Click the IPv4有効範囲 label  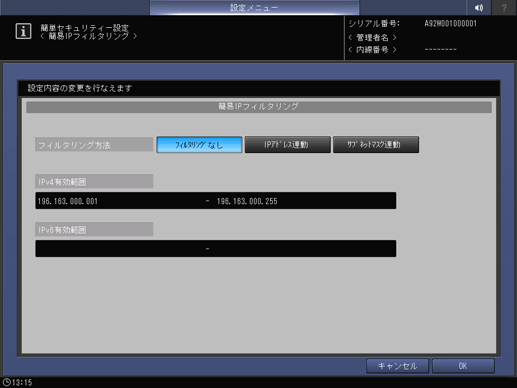94,182
